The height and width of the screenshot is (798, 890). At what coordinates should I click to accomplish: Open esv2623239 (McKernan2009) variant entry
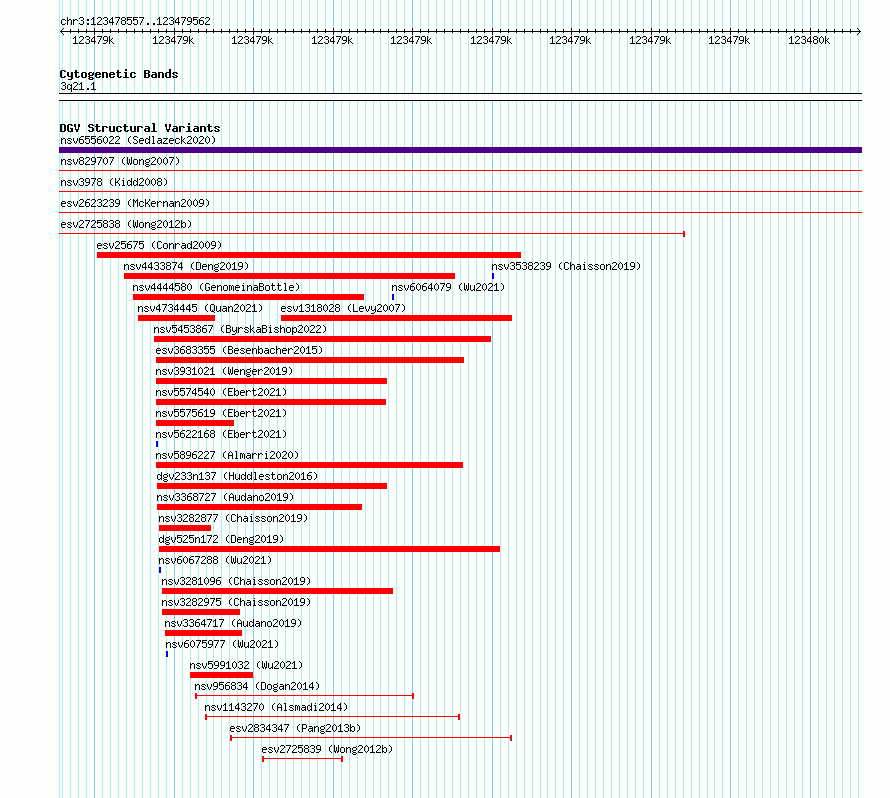[x=135, y=203]
